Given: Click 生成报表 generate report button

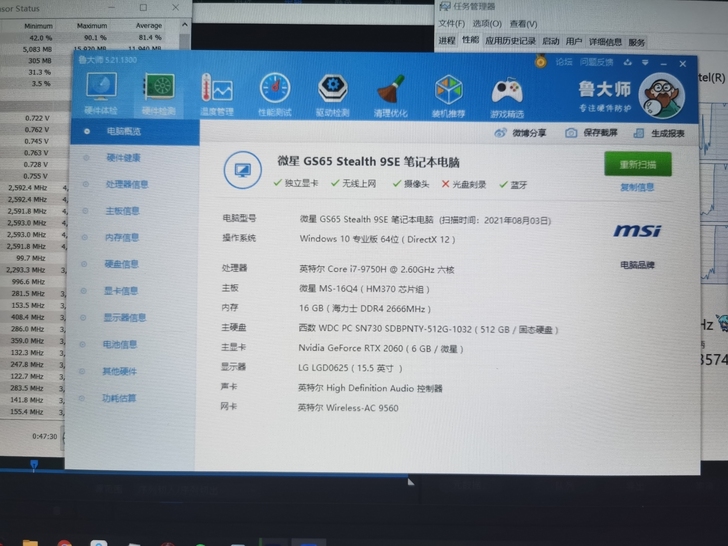Looking at the screenshot, I should point(659,133).
